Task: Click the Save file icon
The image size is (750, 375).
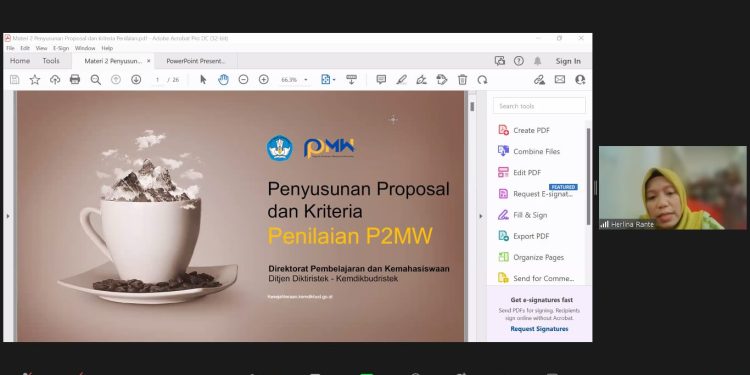Action: tap(15, 80)
